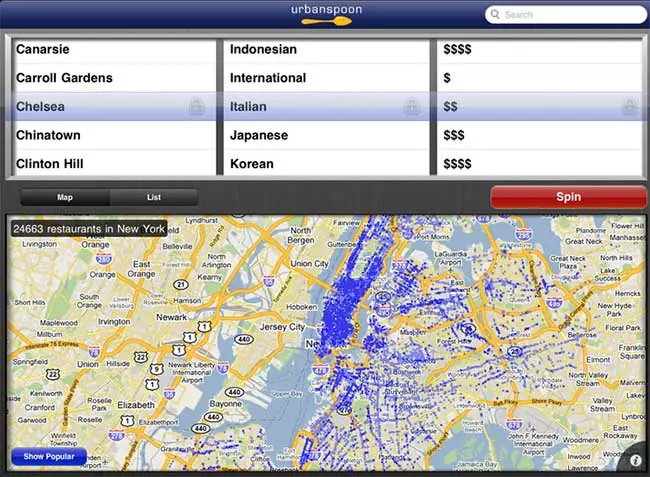Click Great Neck label on the map
Screen dimensions: 650x477
coord(584,241)
